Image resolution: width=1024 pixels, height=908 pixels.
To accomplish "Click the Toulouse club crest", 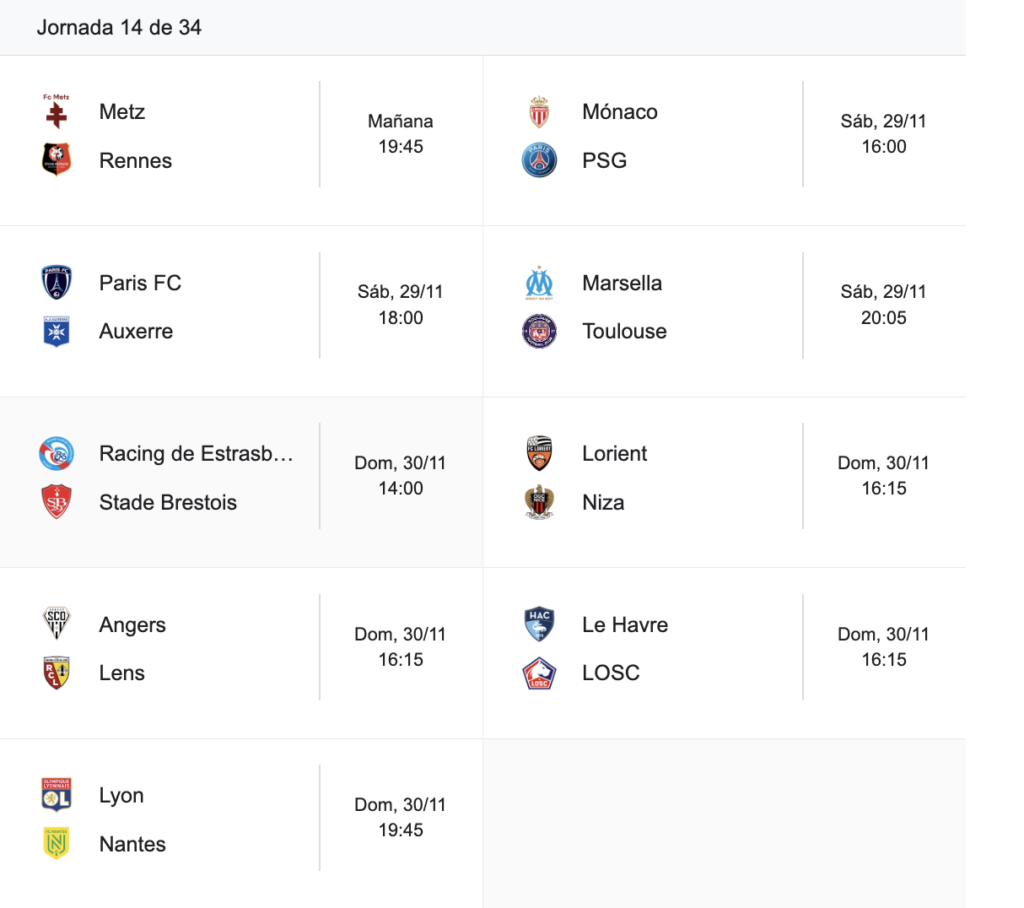I will click(x=539, y=331).
